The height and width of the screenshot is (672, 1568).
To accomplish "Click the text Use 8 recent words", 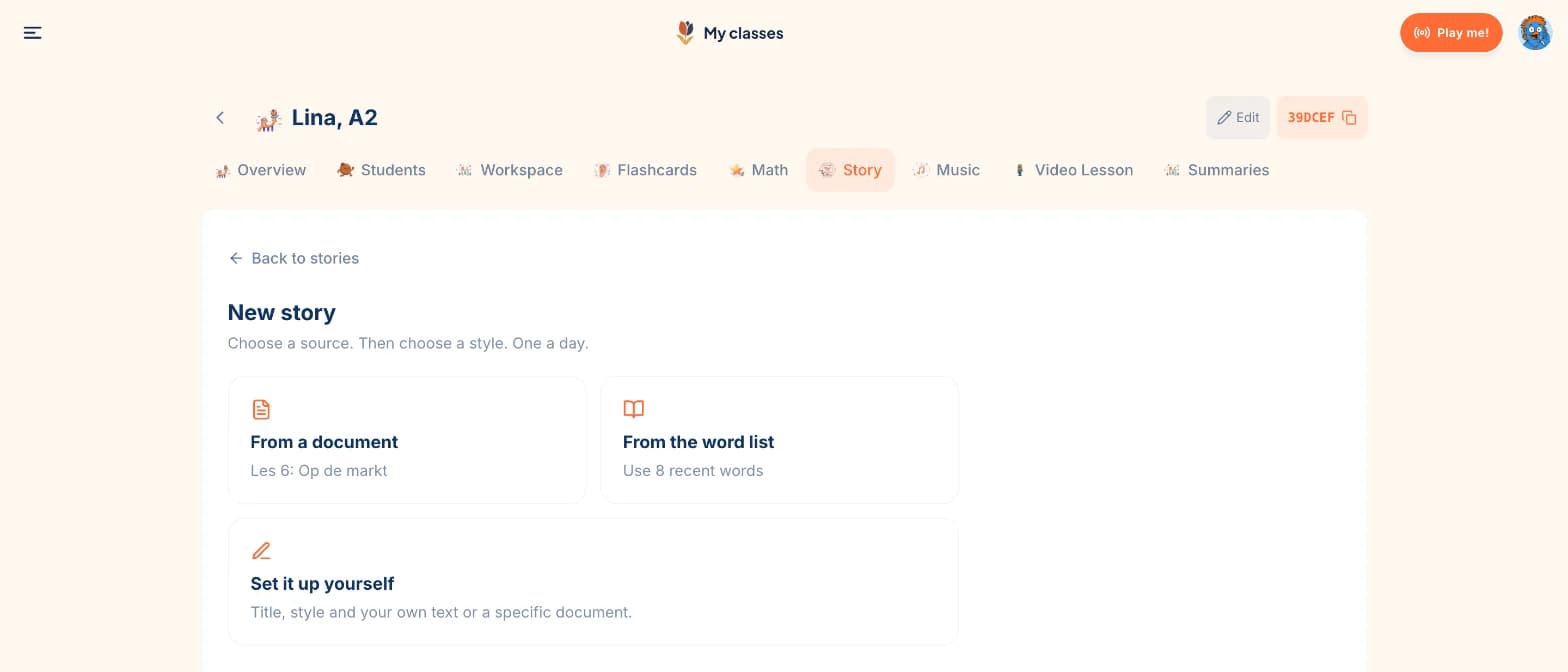I will pos(693,471).
